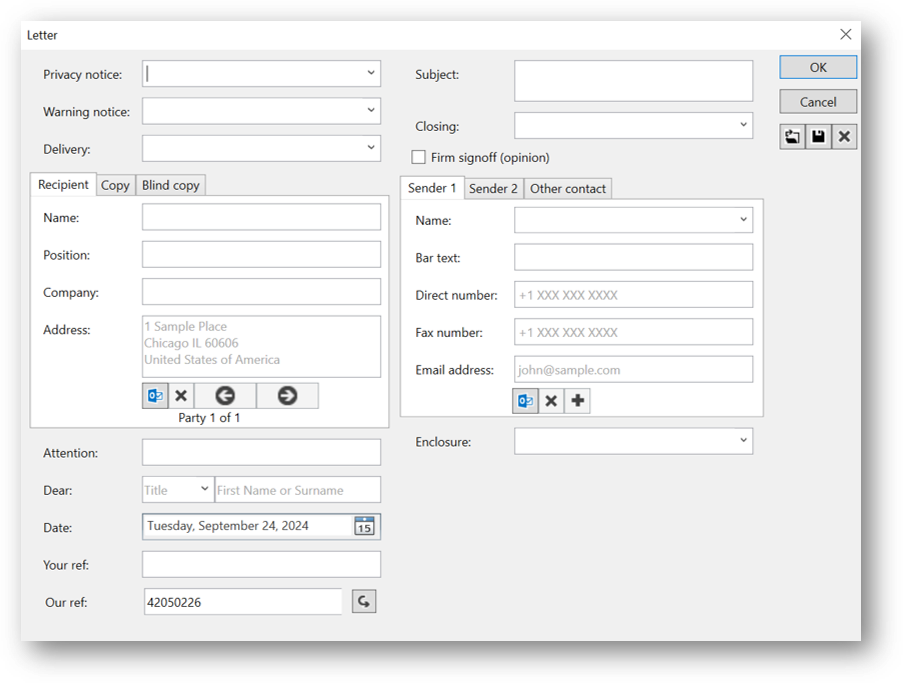Screen dimensions: 903x683
Task: Close the Letter dialog window
Action: [845, 35]
